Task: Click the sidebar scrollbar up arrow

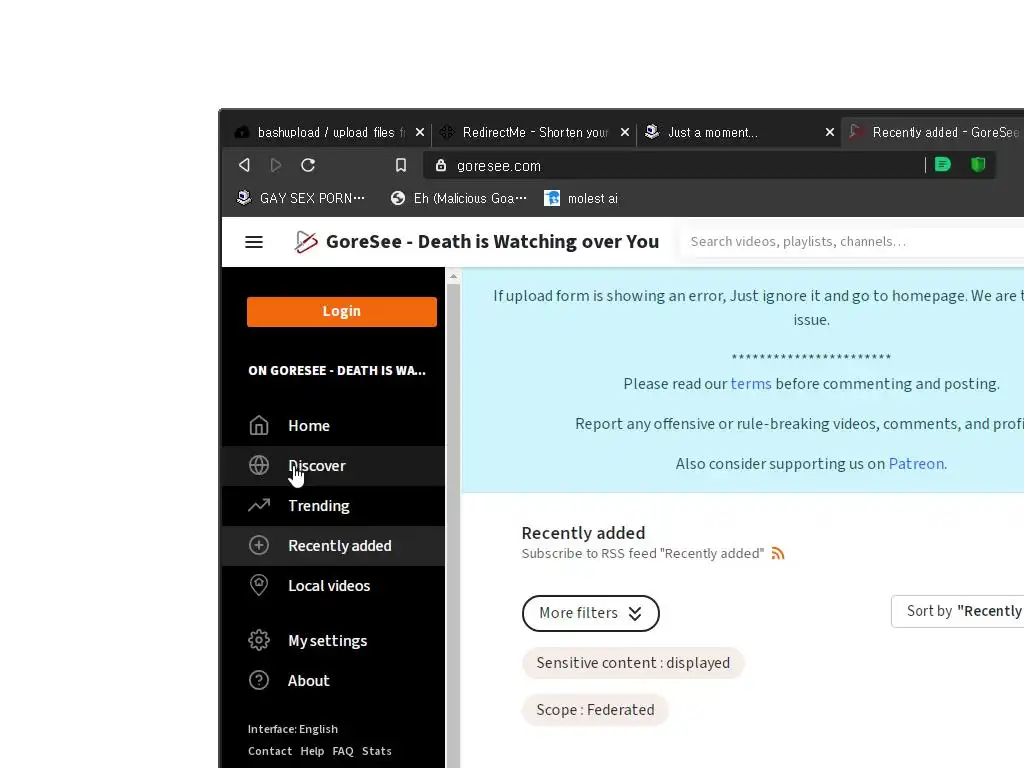Action: [453, 277]
